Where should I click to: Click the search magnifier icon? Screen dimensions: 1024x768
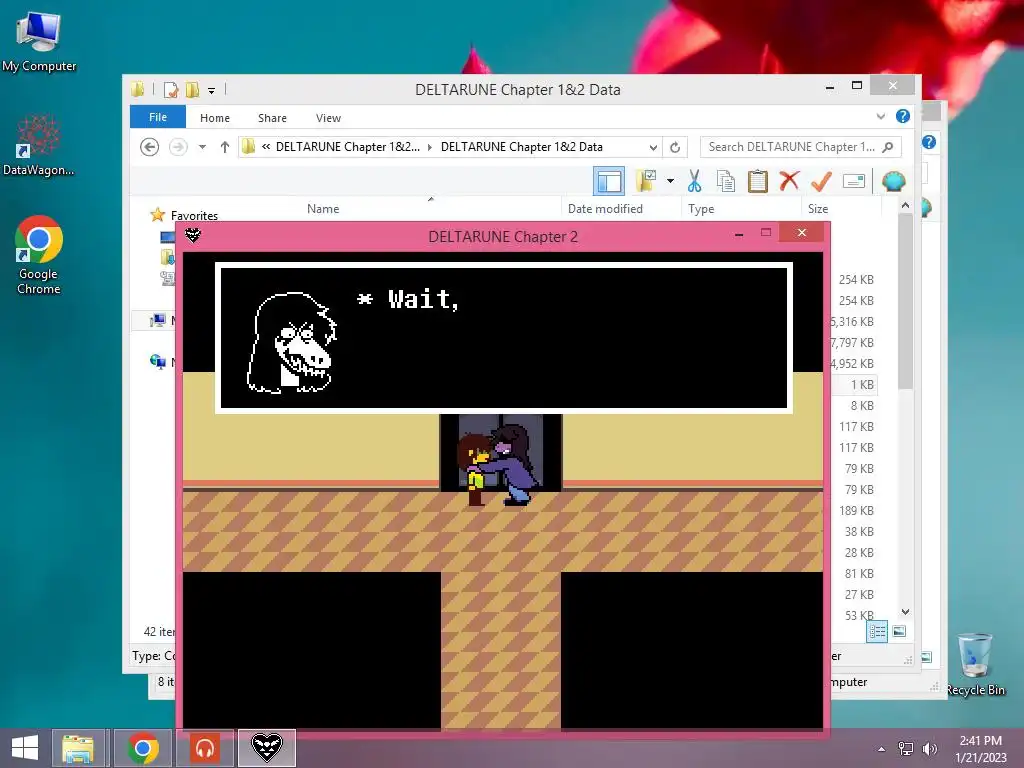click(888, 147)
